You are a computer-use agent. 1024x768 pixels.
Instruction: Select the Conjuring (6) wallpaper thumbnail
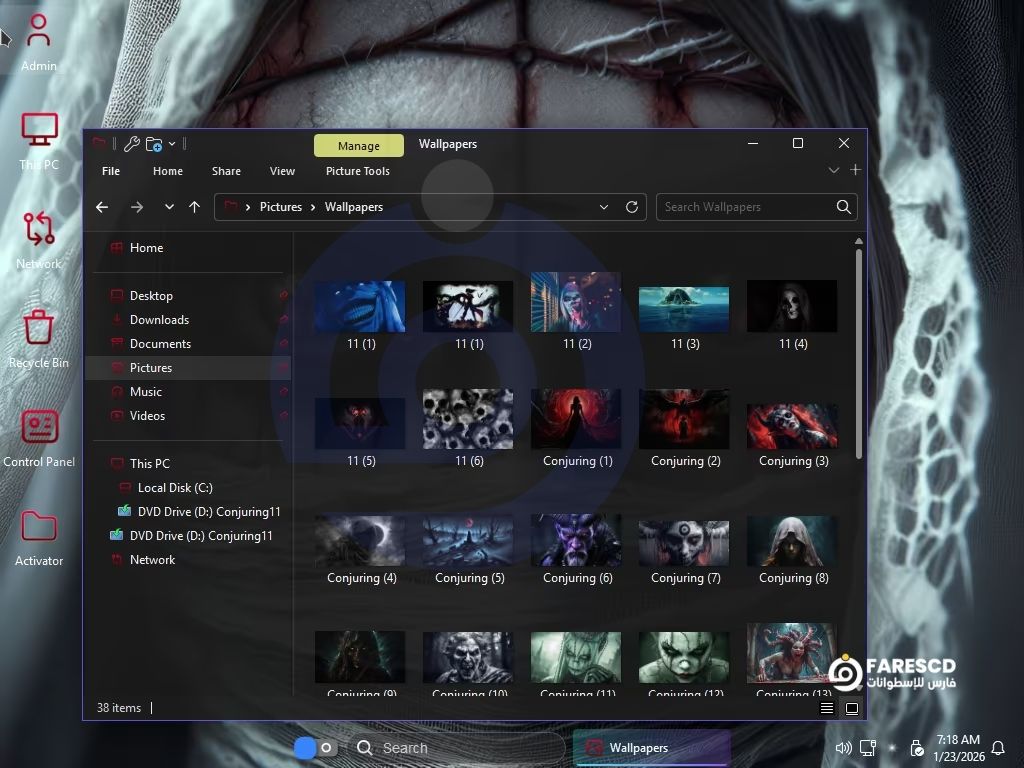(x=576, y=541)
